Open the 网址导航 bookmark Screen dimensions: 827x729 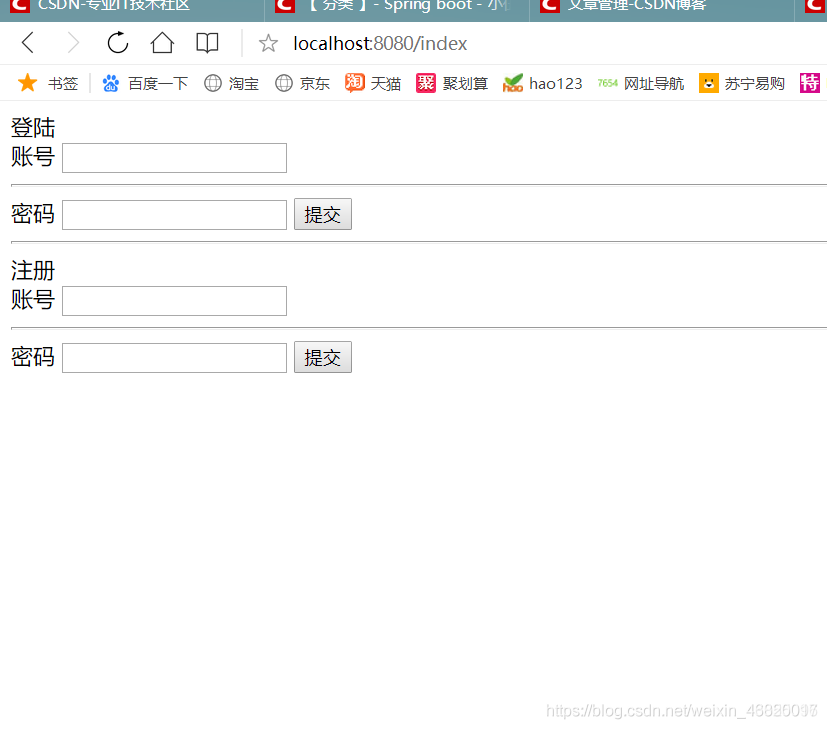(641, 83)
